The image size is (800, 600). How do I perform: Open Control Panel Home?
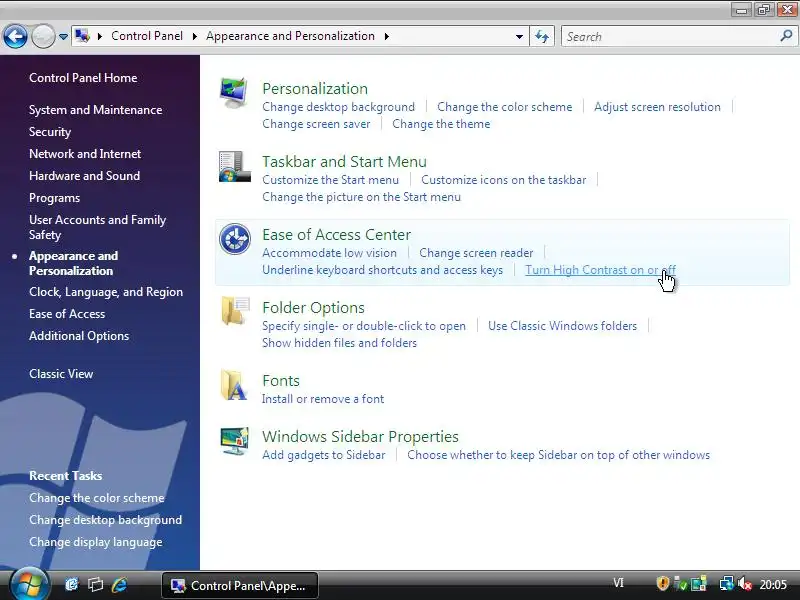click(x=83, y=78)
